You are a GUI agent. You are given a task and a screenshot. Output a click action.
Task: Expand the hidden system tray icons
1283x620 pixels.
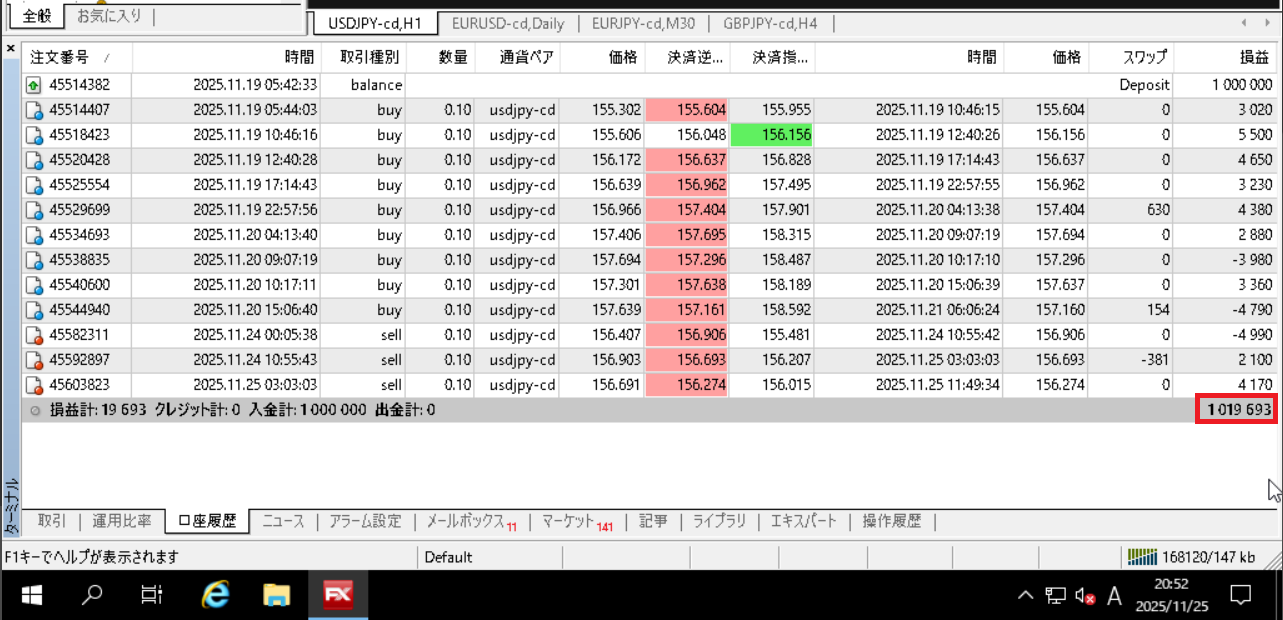pyautogui.click(x=1025, y=596)
